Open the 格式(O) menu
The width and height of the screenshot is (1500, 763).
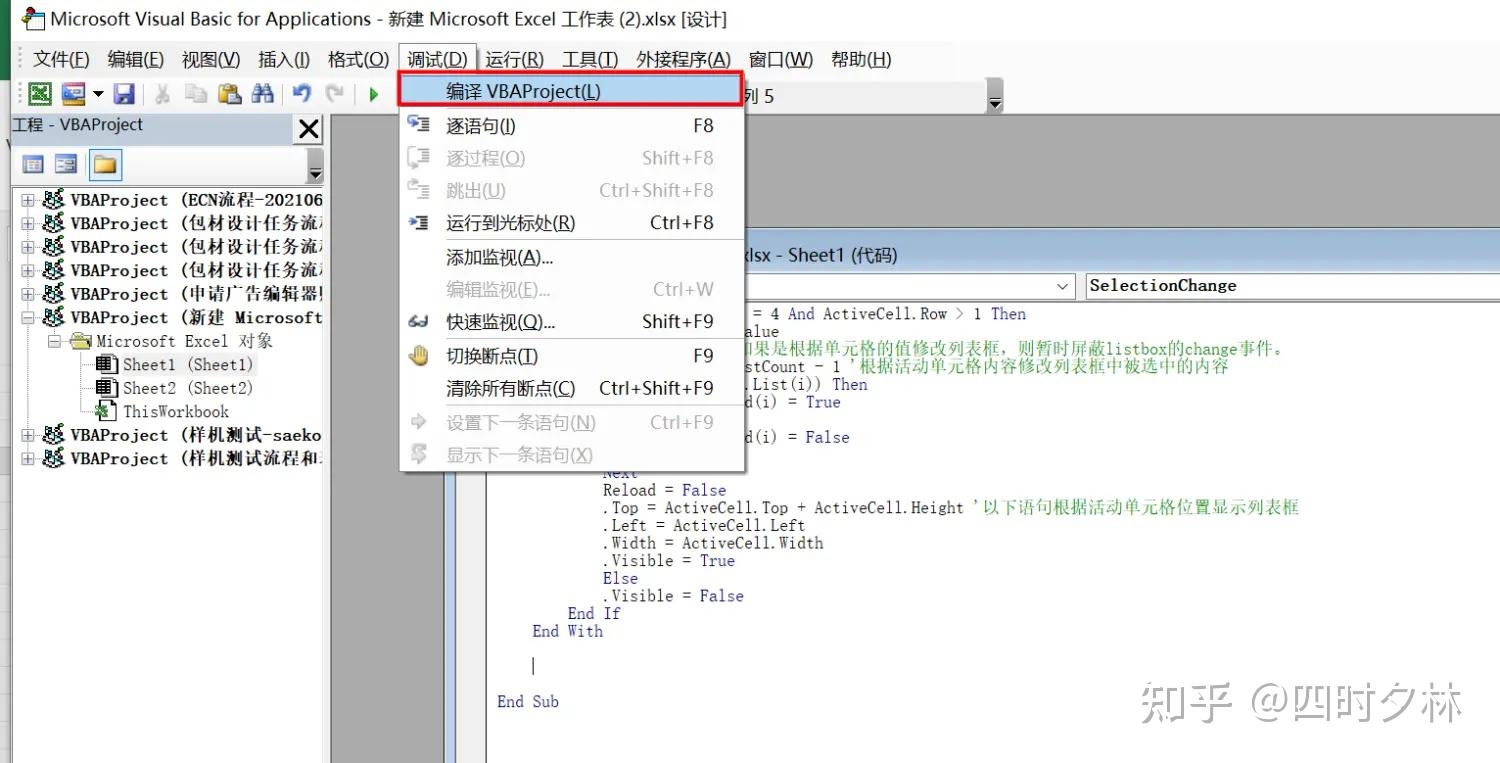[358, 60]
